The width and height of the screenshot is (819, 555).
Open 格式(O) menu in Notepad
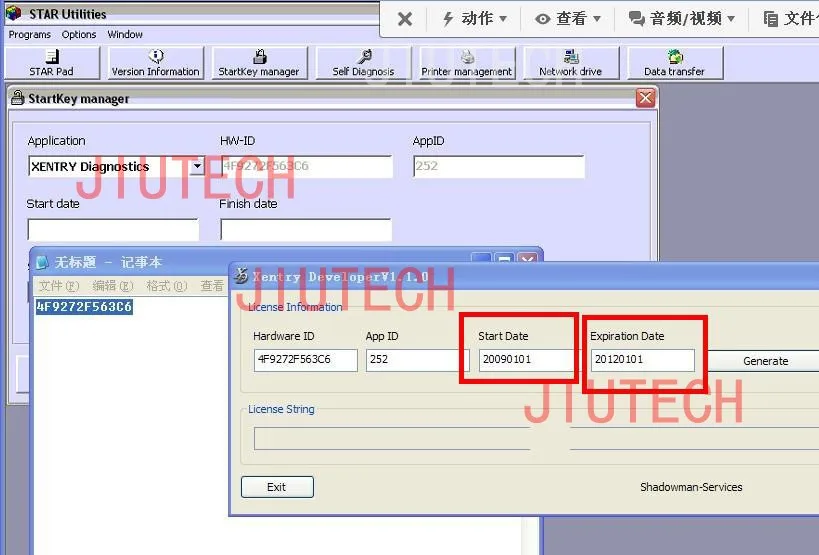click(167, 286)
